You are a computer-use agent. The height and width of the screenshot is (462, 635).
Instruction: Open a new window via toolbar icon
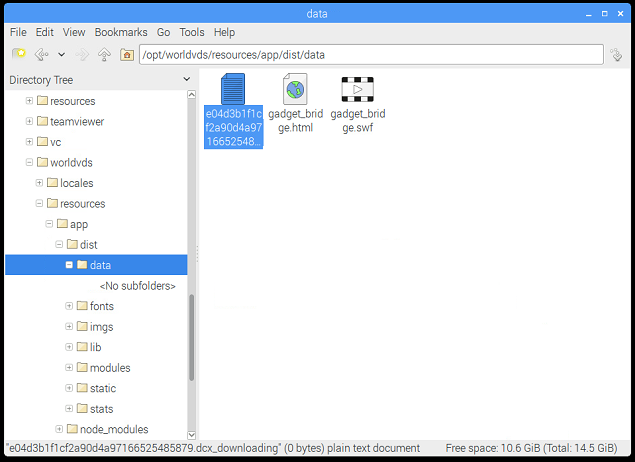coord(19,54)
